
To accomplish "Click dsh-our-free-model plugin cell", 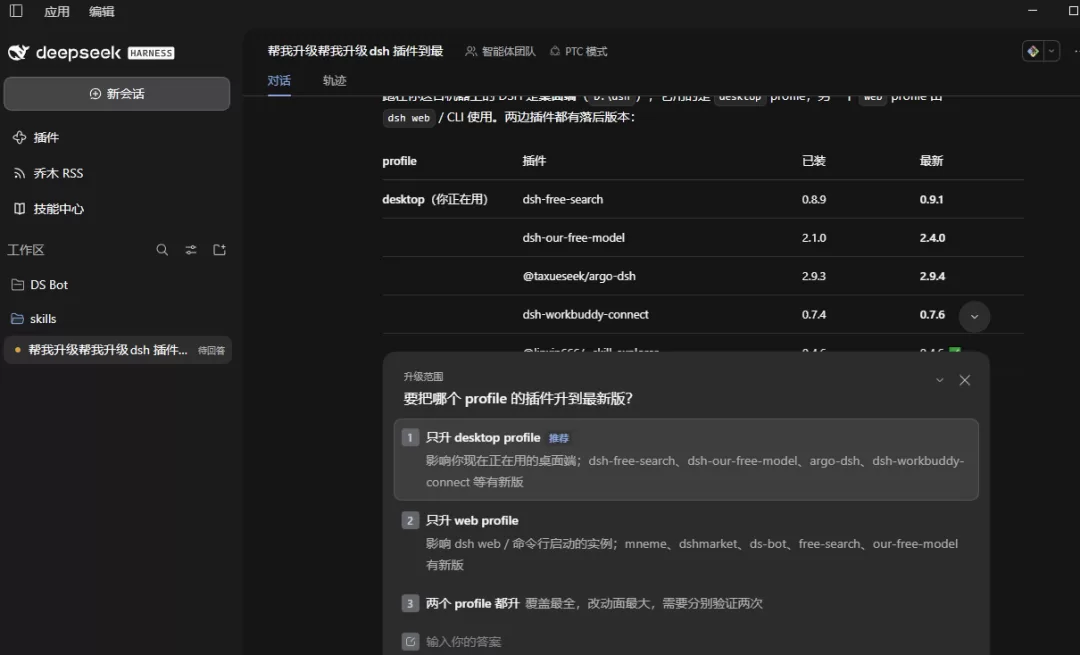I will click(x=574, y=238).
